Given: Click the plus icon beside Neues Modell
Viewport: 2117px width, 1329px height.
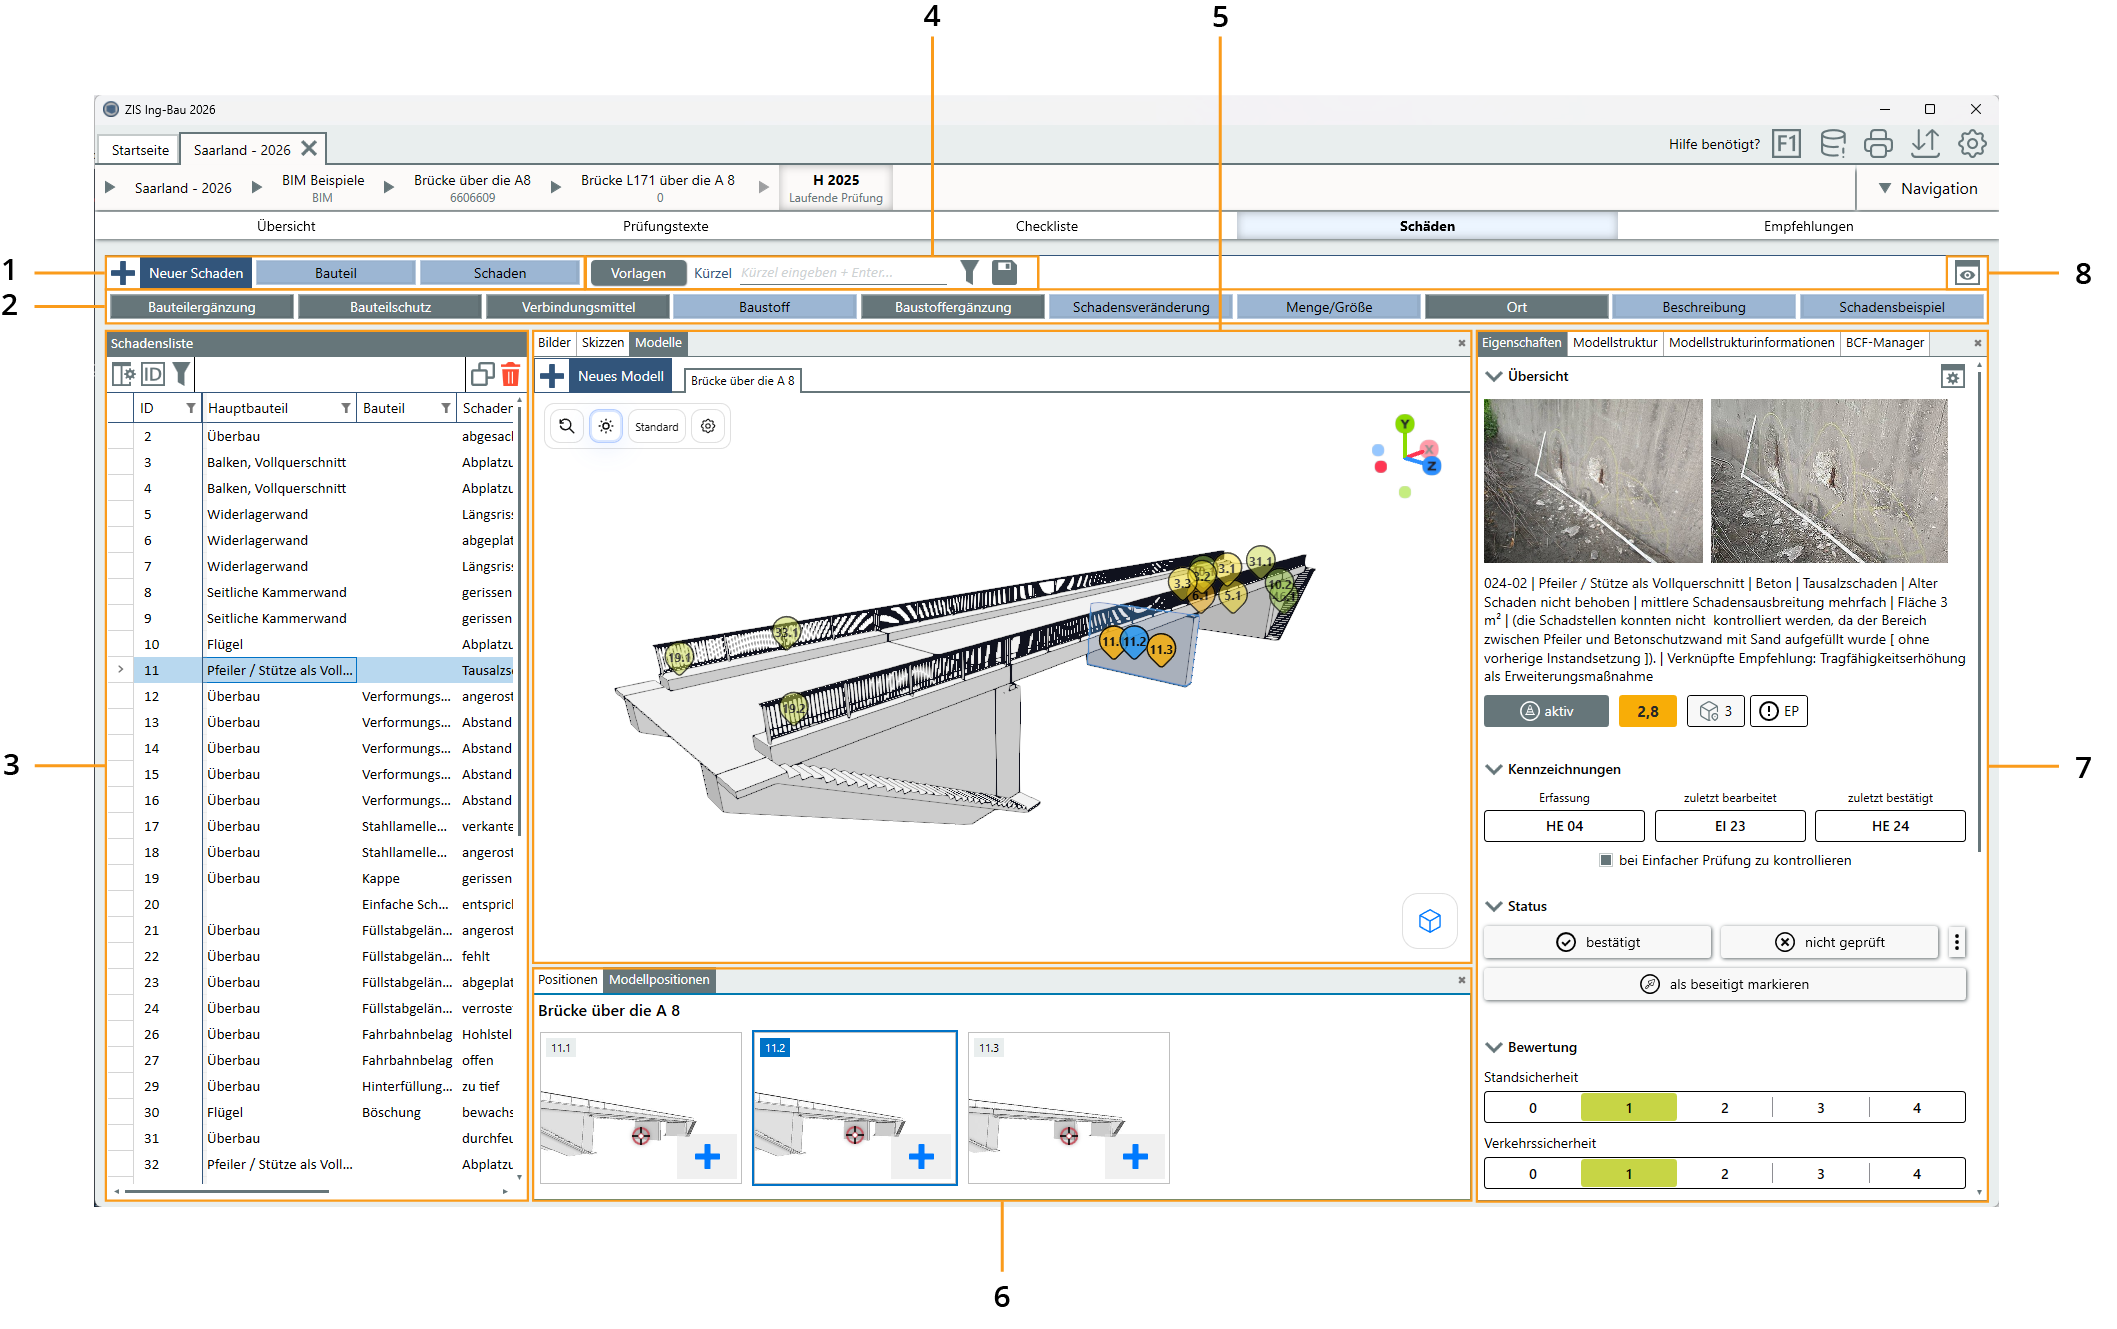Looking at the screenshot, I should click(552, 376).
